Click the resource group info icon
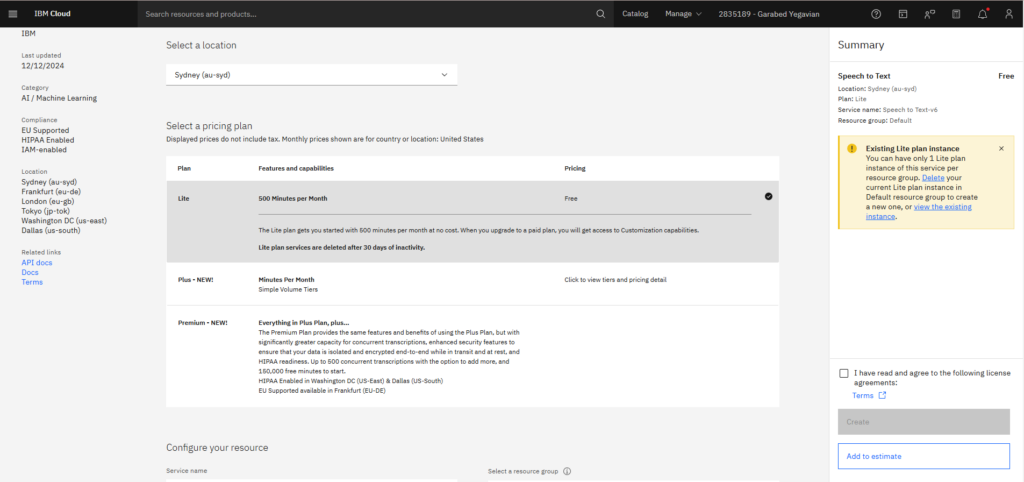The image size is (1024, 482). pyautogui.click(x=567, y=471)
